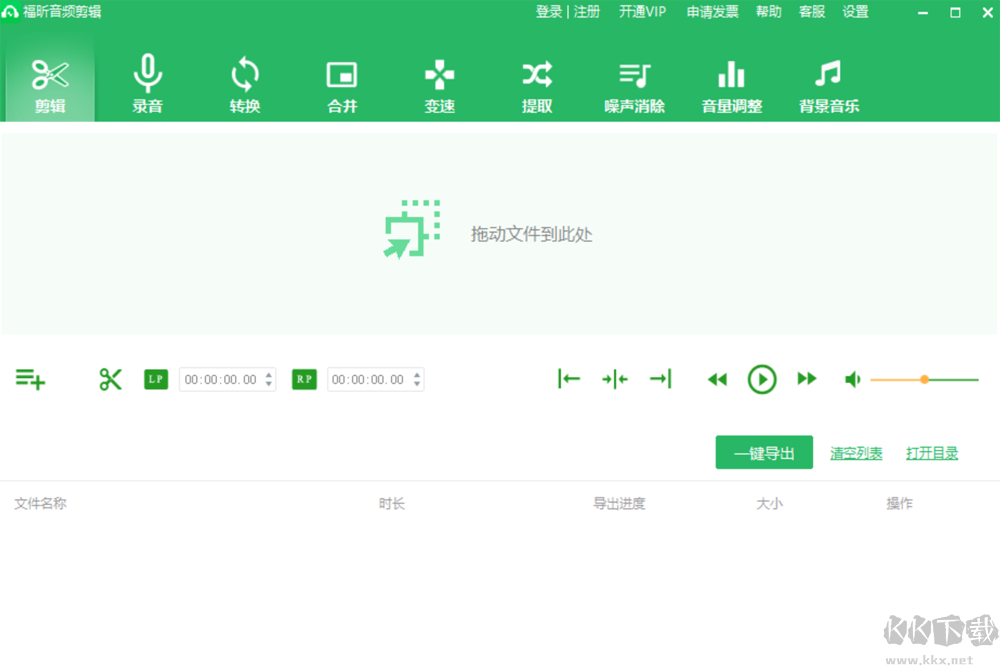1000x667 pixels.
Task: Increase the left point time with stepper
Action: pyautogui.click(x=266, y=374)
